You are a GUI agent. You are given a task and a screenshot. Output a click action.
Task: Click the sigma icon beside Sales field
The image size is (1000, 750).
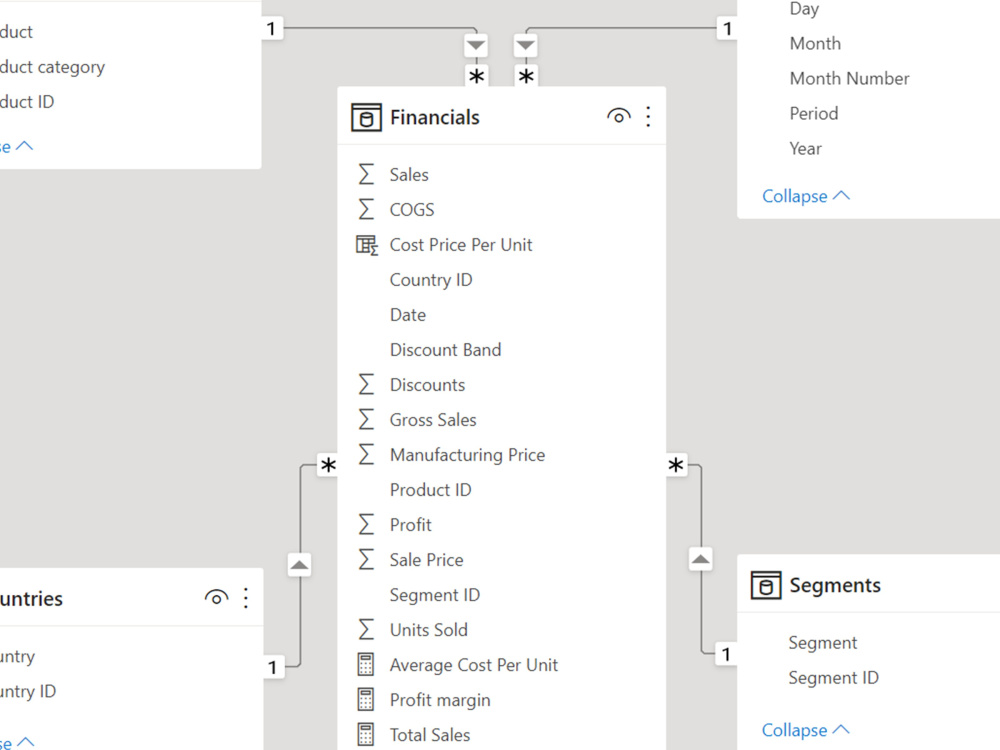click(367, 174)
